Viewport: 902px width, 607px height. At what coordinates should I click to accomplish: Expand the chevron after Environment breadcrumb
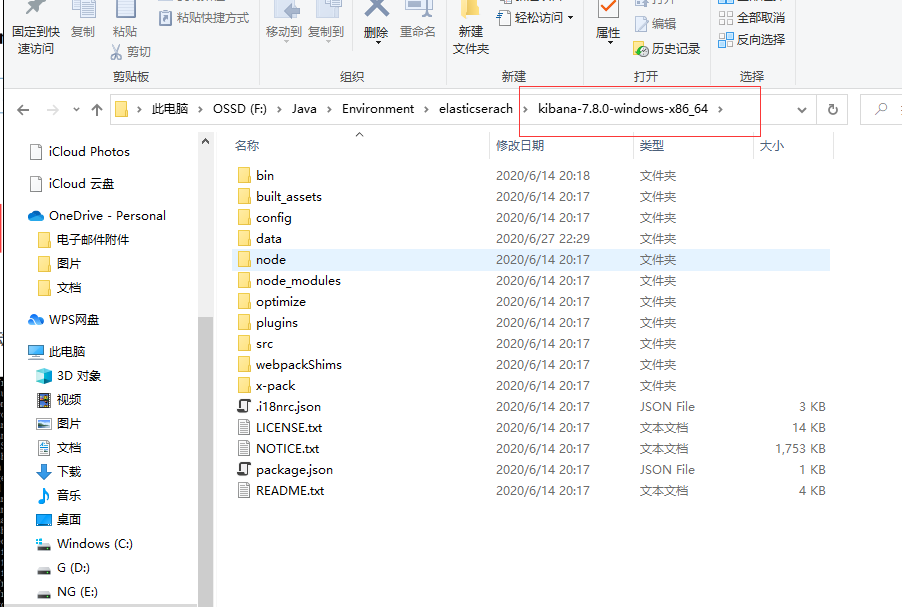(x=426, y=109)
